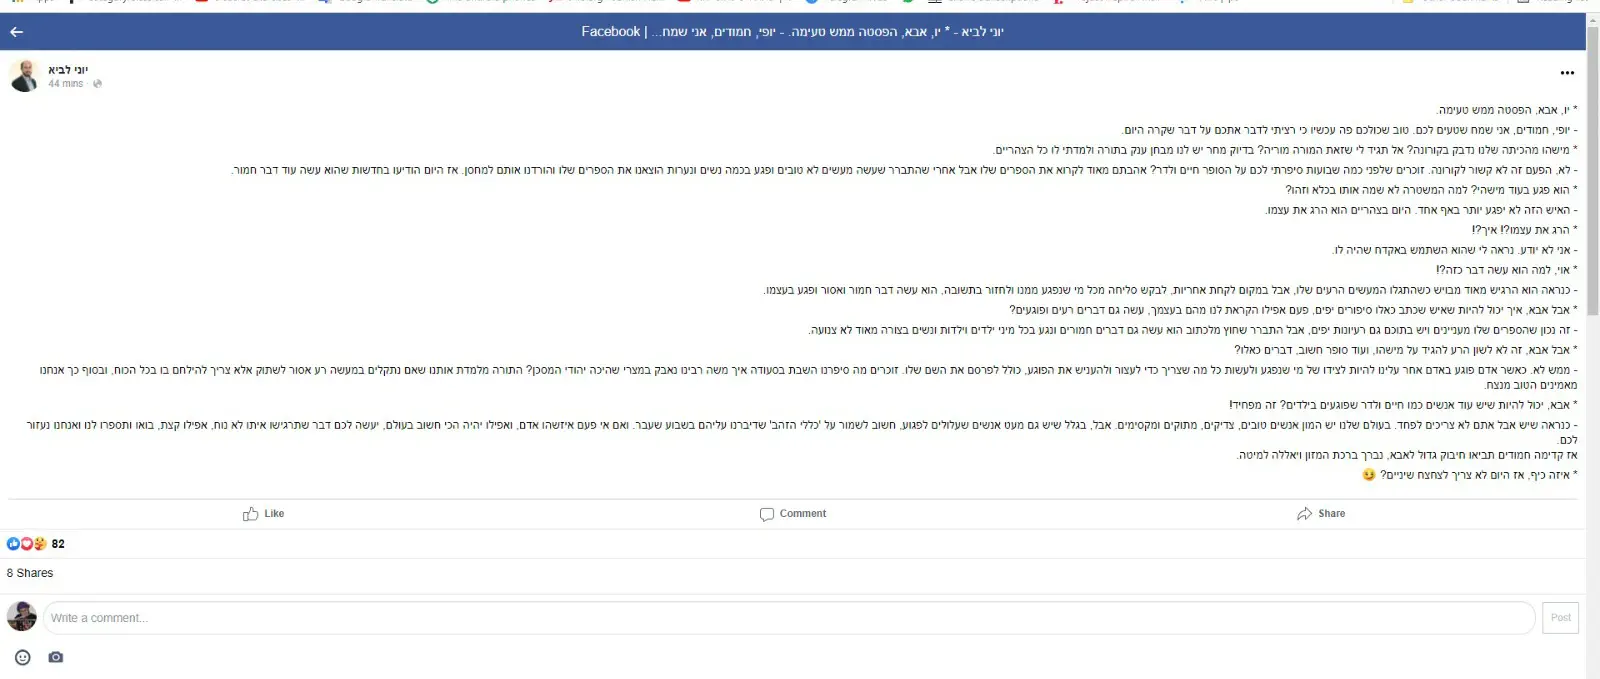Attach a photo using the camera icon

click(x=56, y=657)
